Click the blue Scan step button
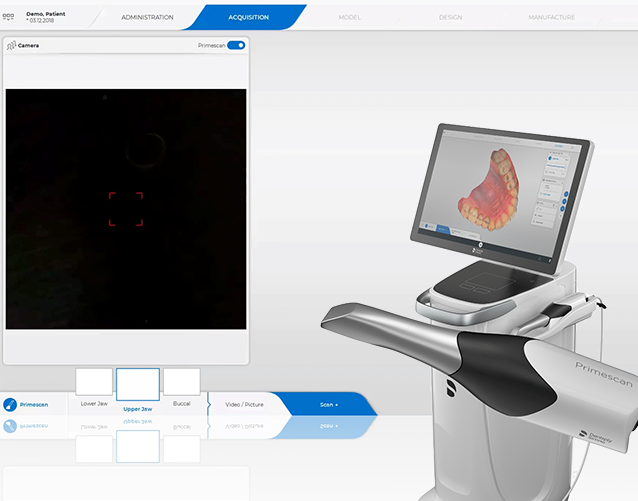The height and width of the screenshot is (501, 638). click(x=329, y=405)
